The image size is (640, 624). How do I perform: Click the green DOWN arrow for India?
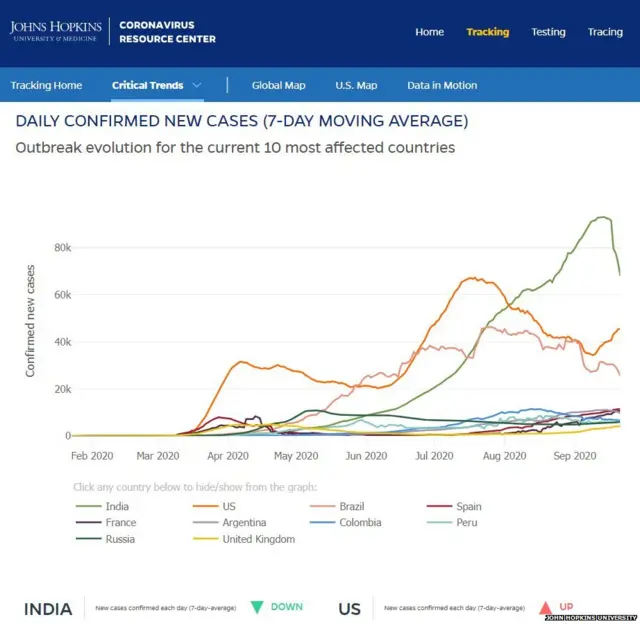click(x=256, y=606)
